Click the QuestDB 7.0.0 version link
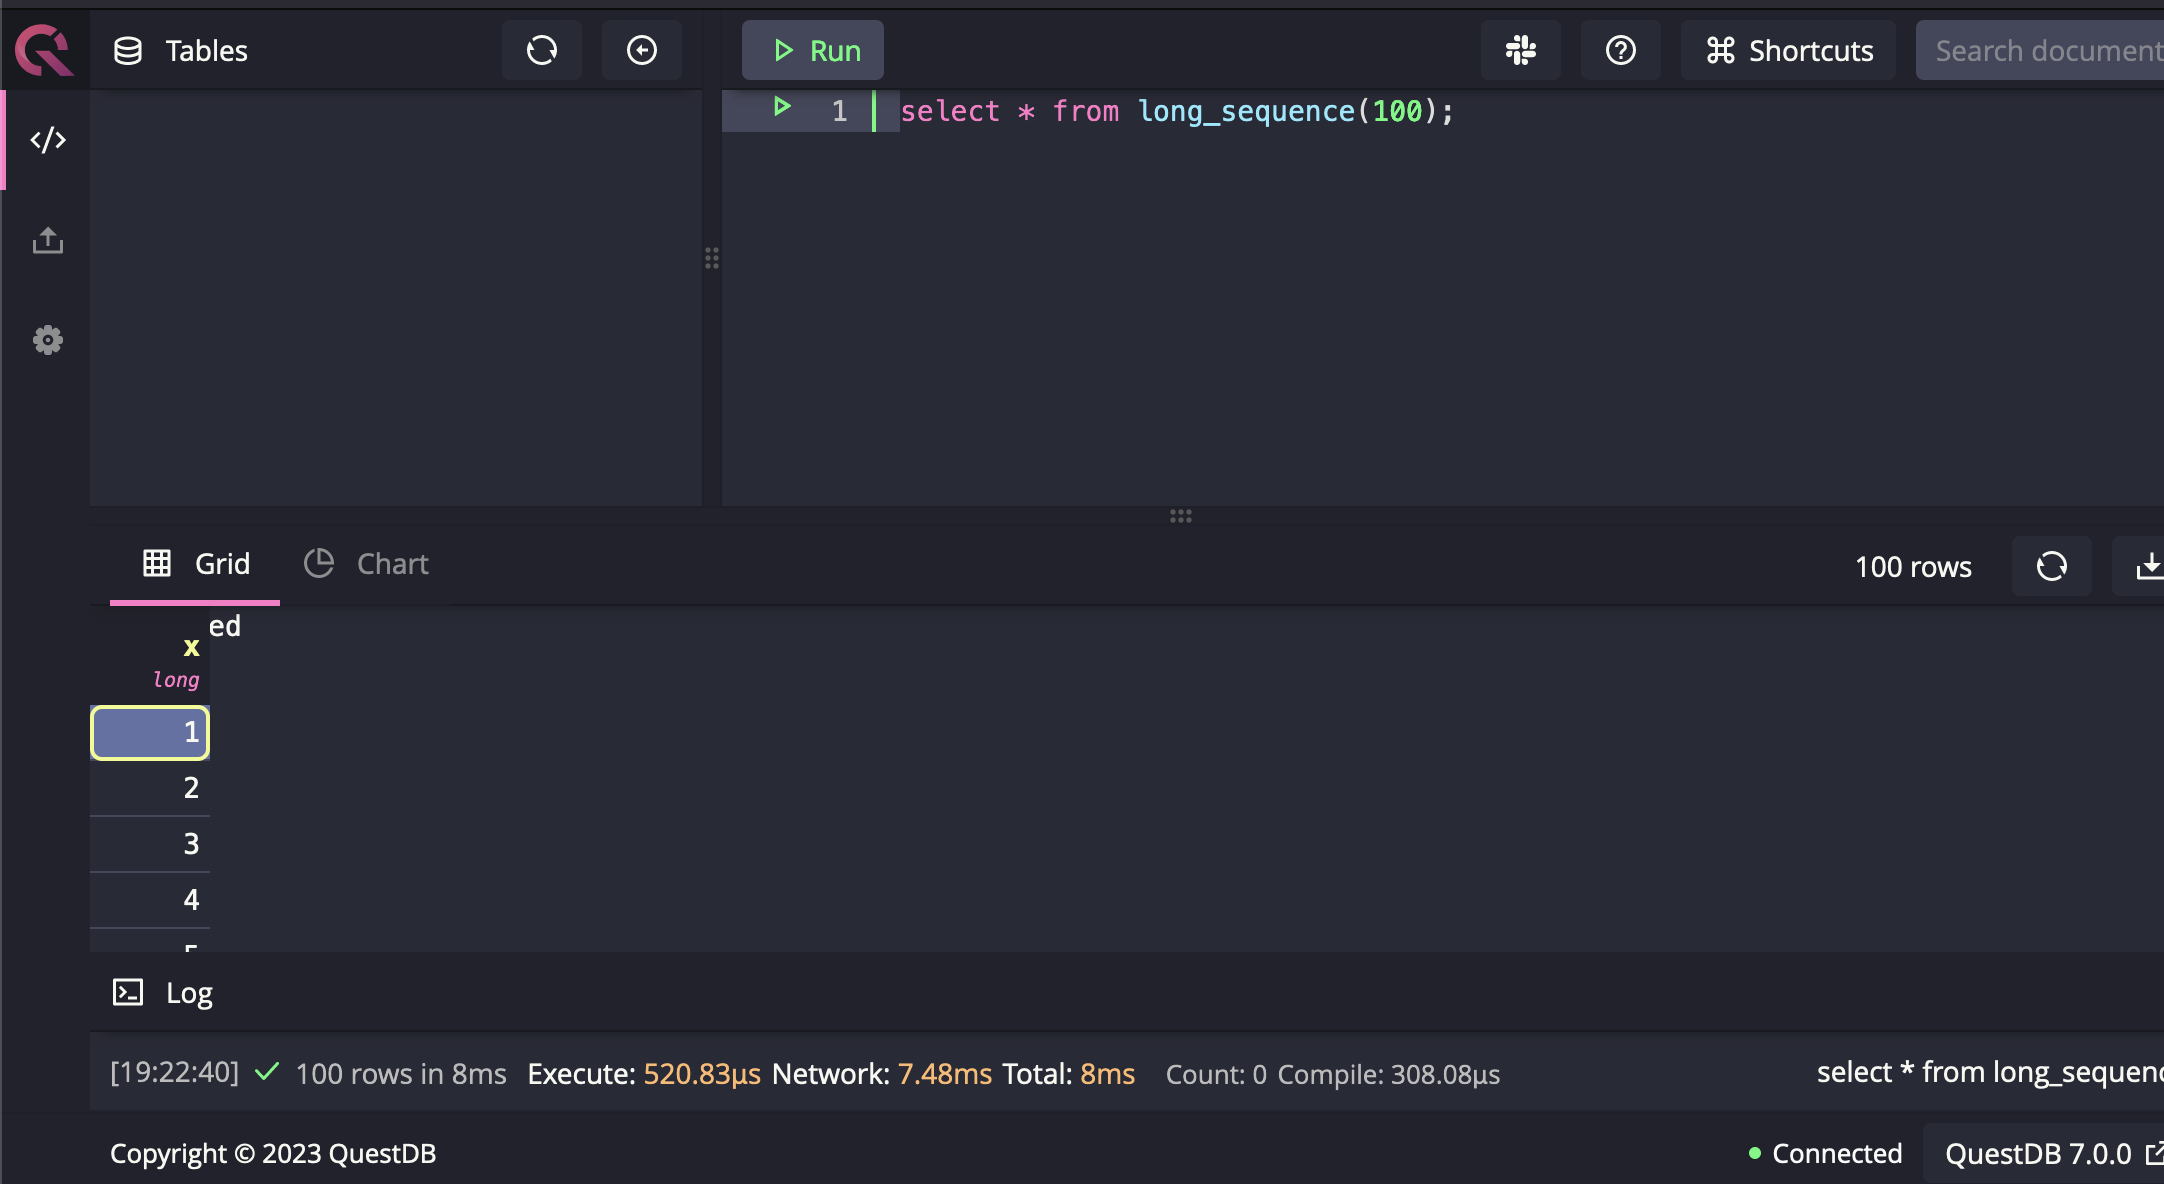 pyautogui.click(x=2044, y=1153)
